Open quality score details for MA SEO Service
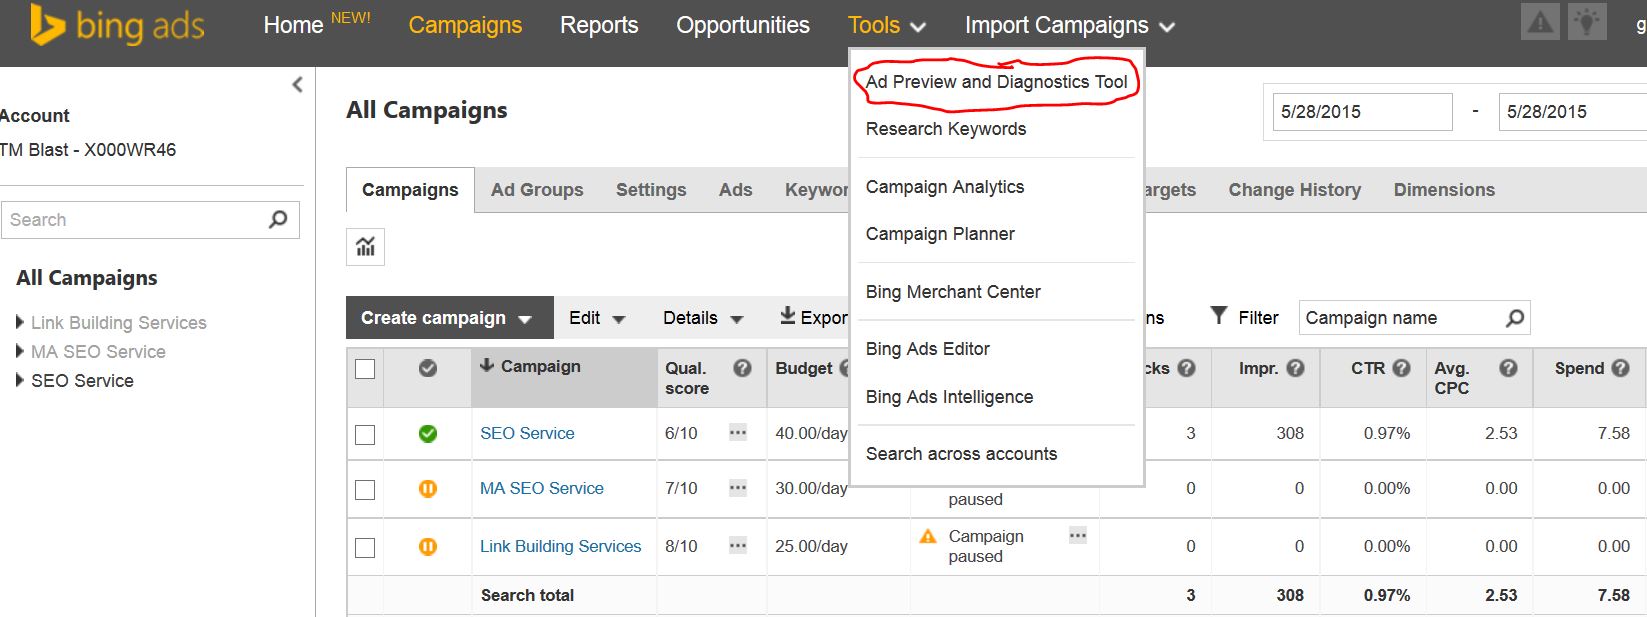1647x617 pixels. pyautogui.click(x=738, y=488)
